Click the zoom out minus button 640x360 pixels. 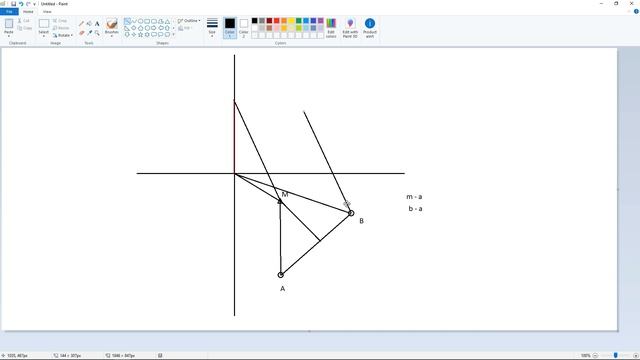[x=595, y=356]
